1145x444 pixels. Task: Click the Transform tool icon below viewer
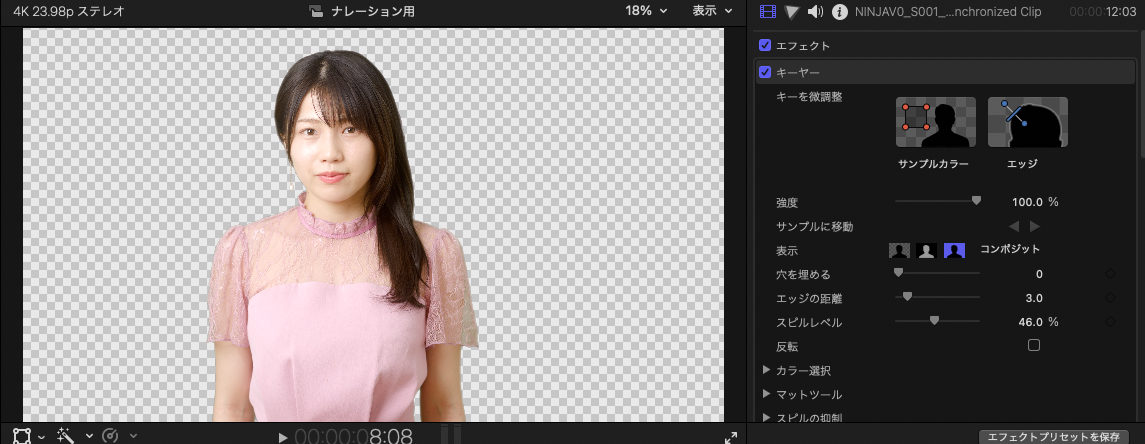[x=23, y=436]
